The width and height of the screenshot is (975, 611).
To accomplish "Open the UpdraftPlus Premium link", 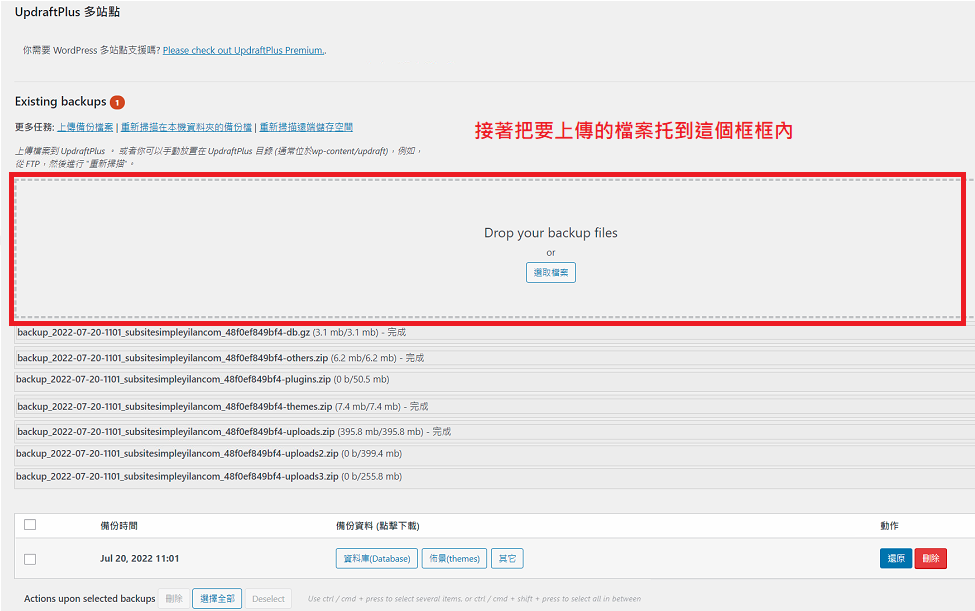I will pyautogui.click(x=244, y=50).
